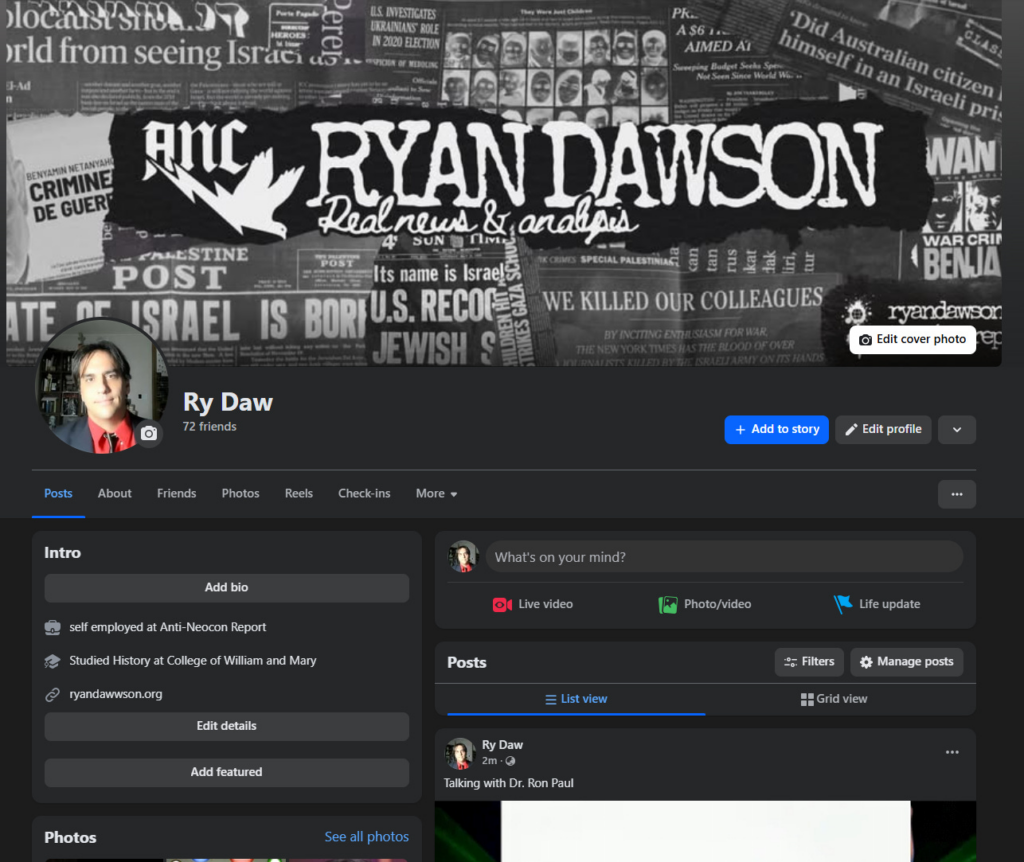Open Filters for posts
The height and width of the screenshot is (862, 1024).
pyautogui.click(x=809, y=662)
